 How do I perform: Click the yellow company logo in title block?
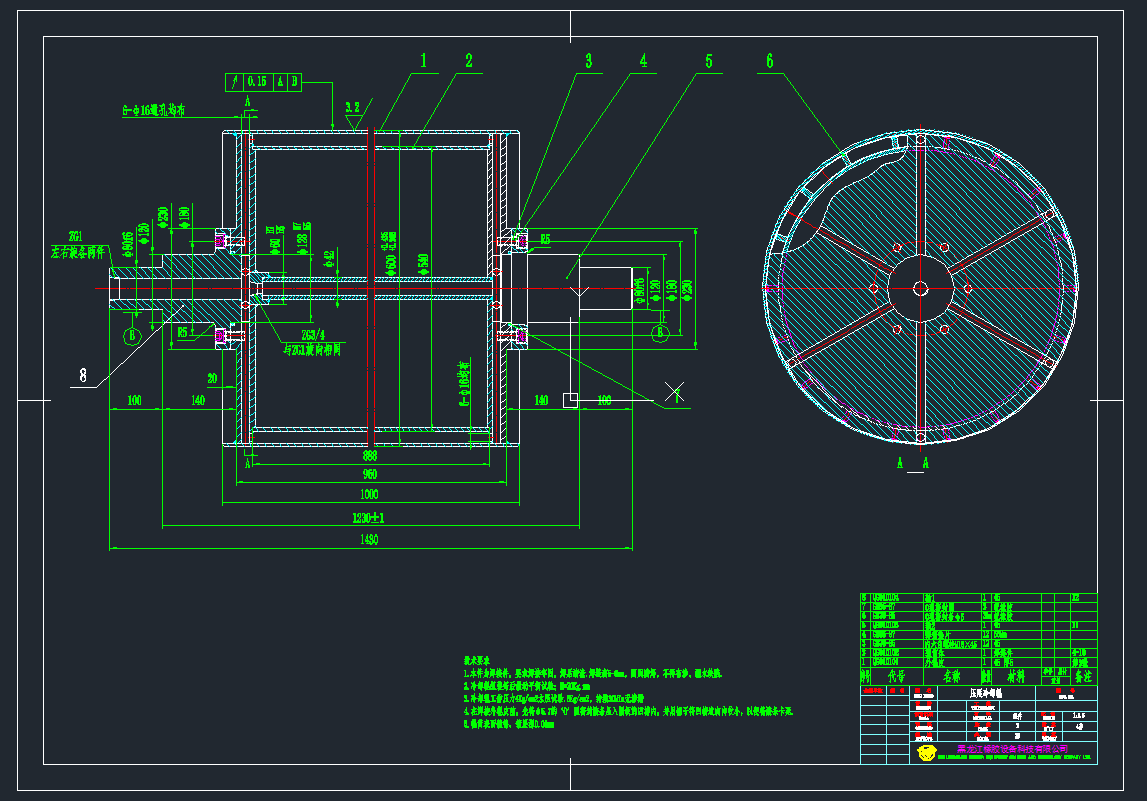(x=926, y=749)
